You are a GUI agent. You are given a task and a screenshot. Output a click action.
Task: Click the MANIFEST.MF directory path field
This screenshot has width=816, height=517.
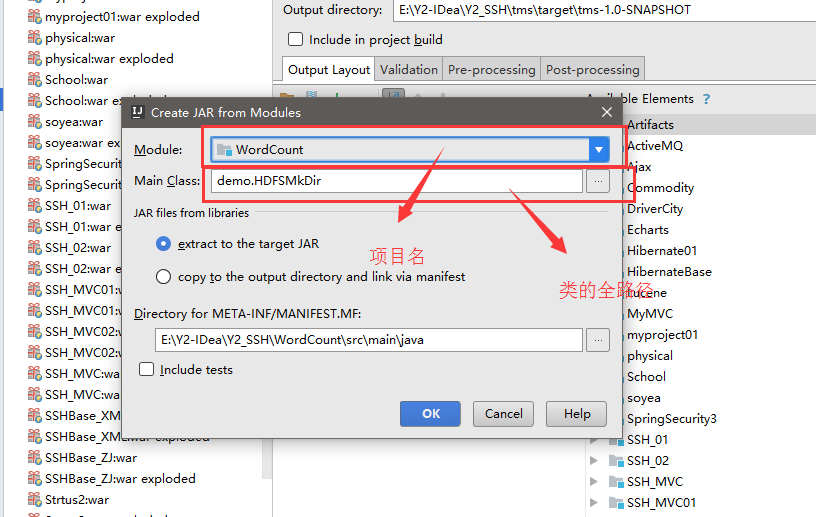pos(368,340)
